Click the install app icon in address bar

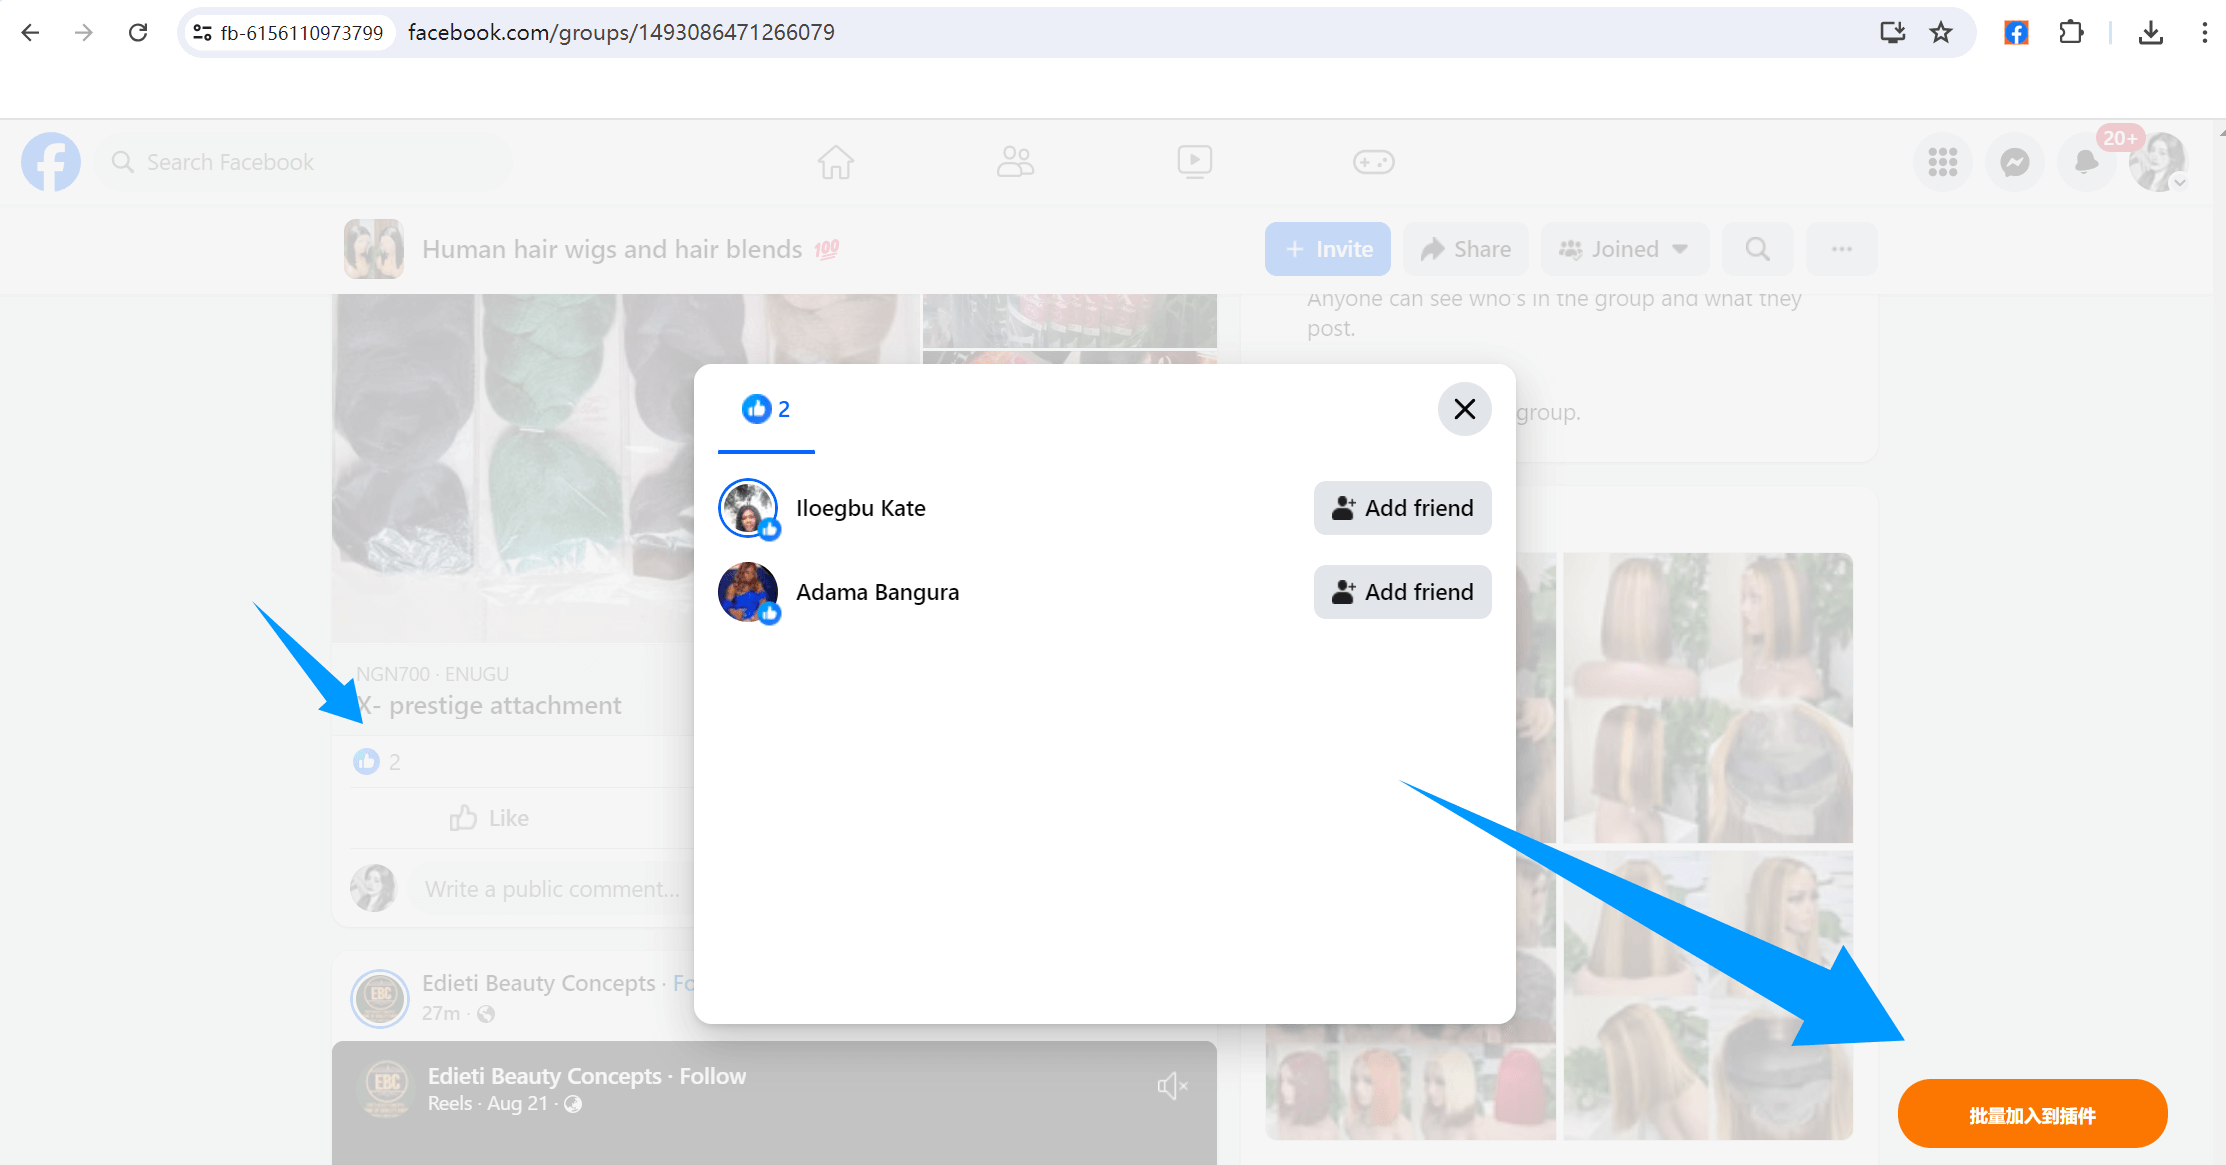click(x=1892, y=32)
